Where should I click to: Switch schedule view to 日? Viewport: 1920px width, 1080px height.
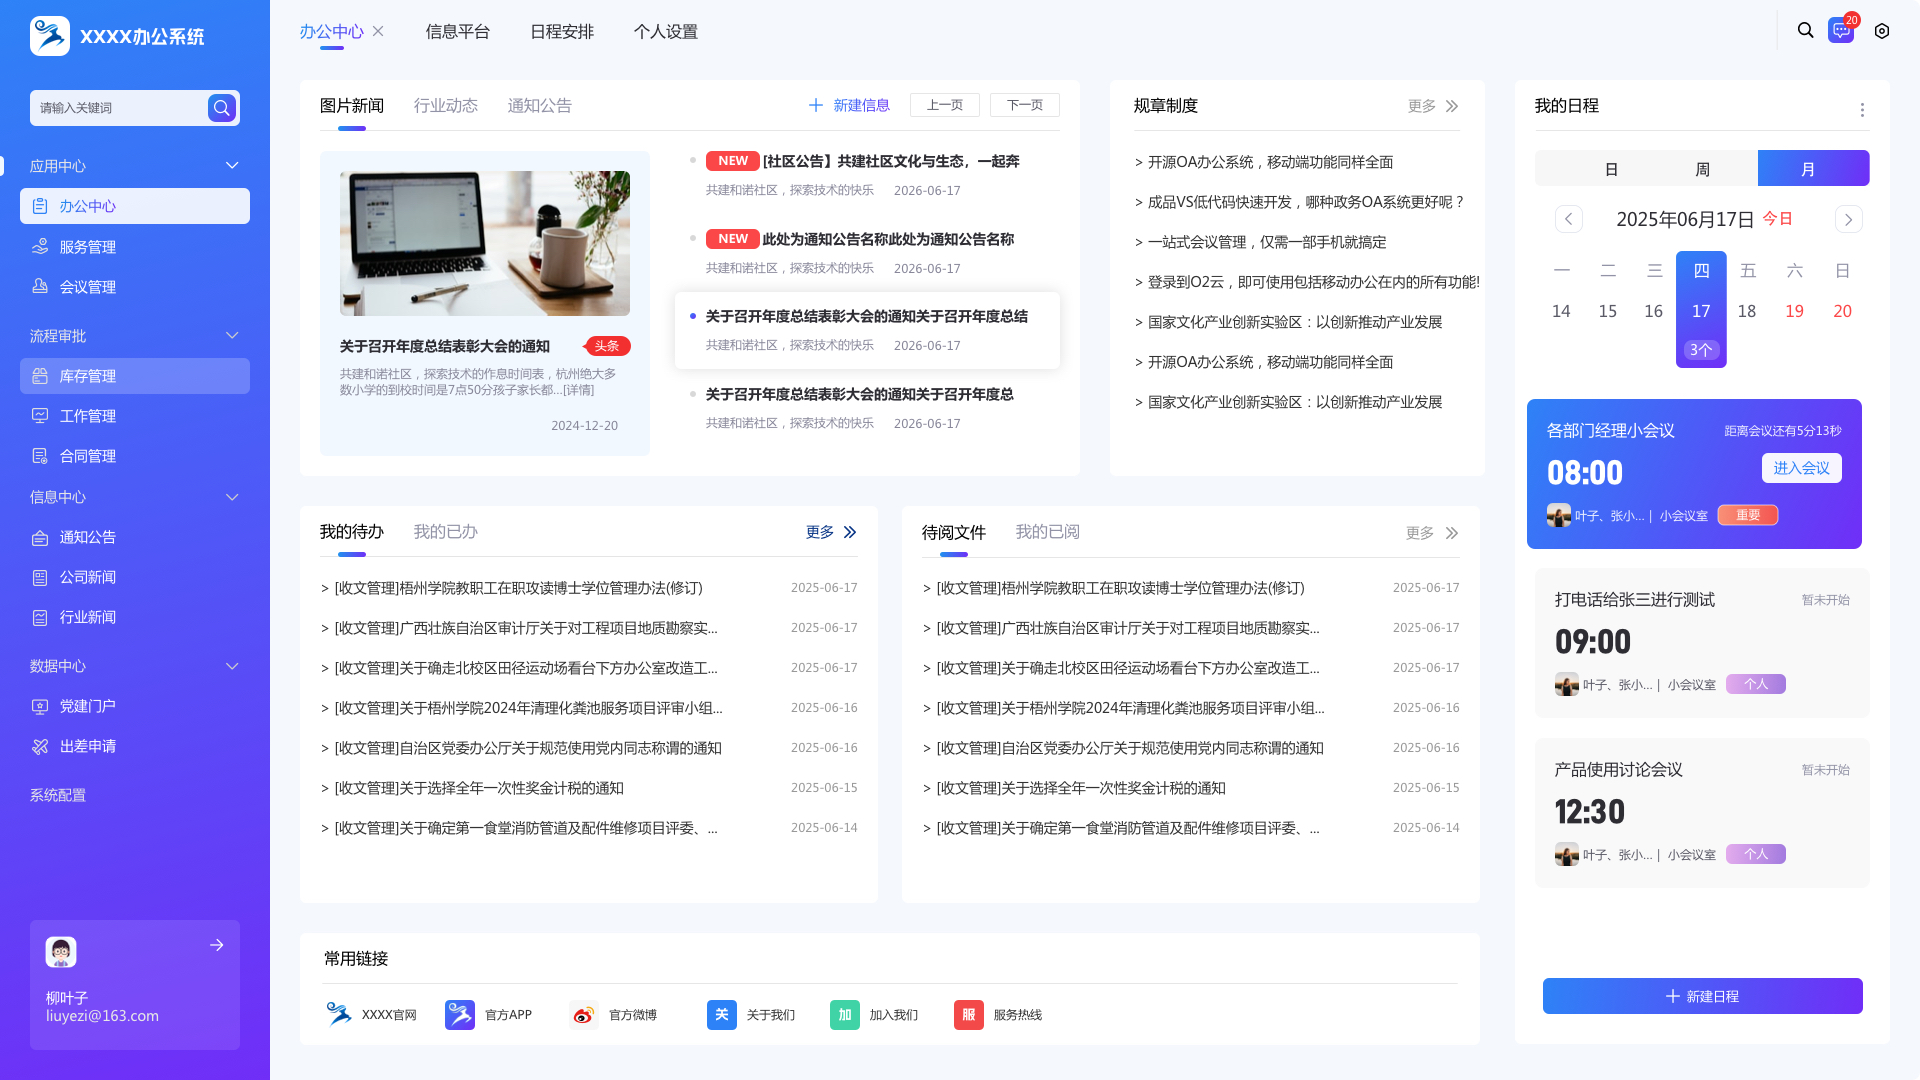1611,169
